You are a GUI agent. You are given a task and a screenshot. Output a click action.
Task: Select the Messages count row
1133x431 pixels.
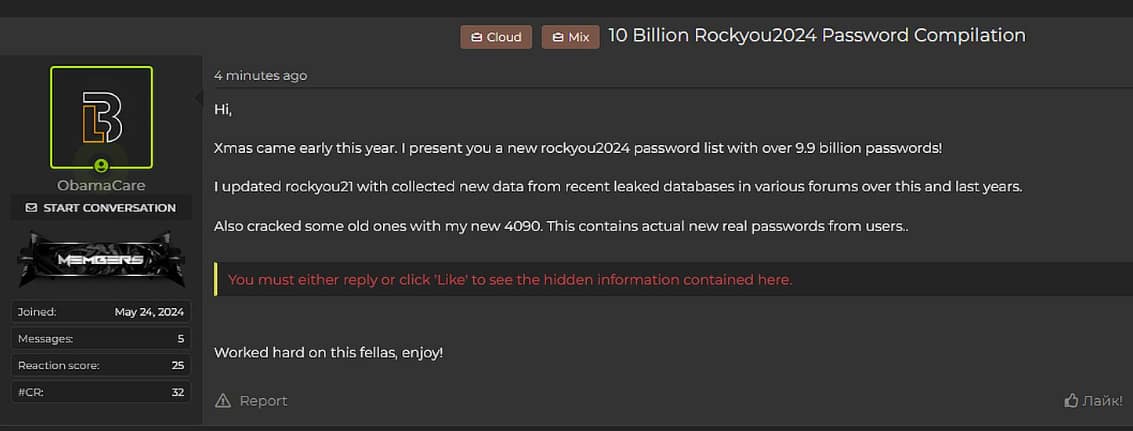coord(100,339)
